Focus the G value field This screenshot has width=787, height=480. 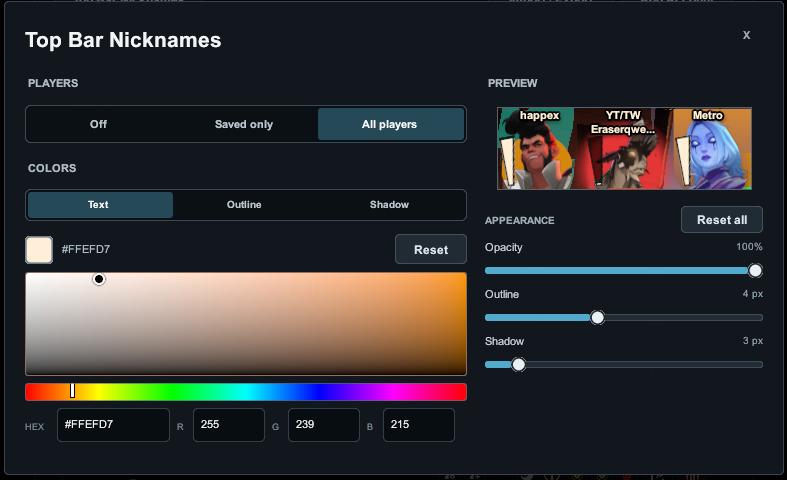(x=324, y=425)
